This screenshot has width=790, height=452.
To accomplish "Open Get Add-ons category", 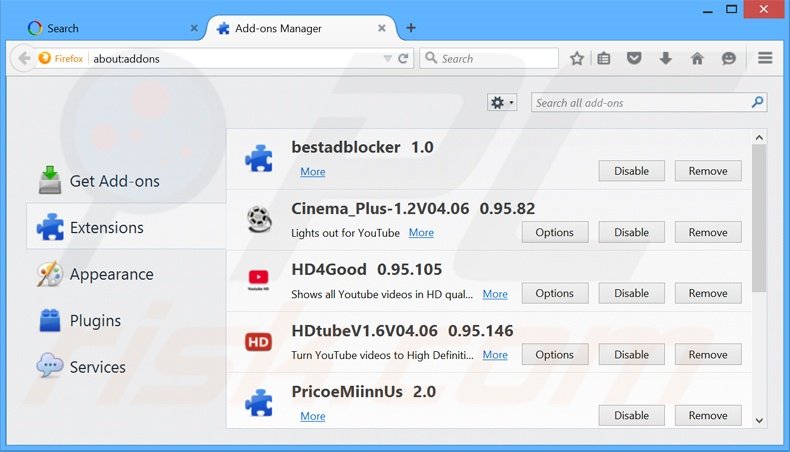I will (126, 181).
